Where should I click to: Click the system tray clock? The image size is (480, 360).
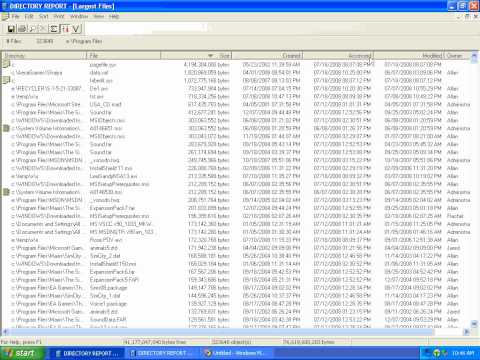pyautogui.click(x=463, y=353)
